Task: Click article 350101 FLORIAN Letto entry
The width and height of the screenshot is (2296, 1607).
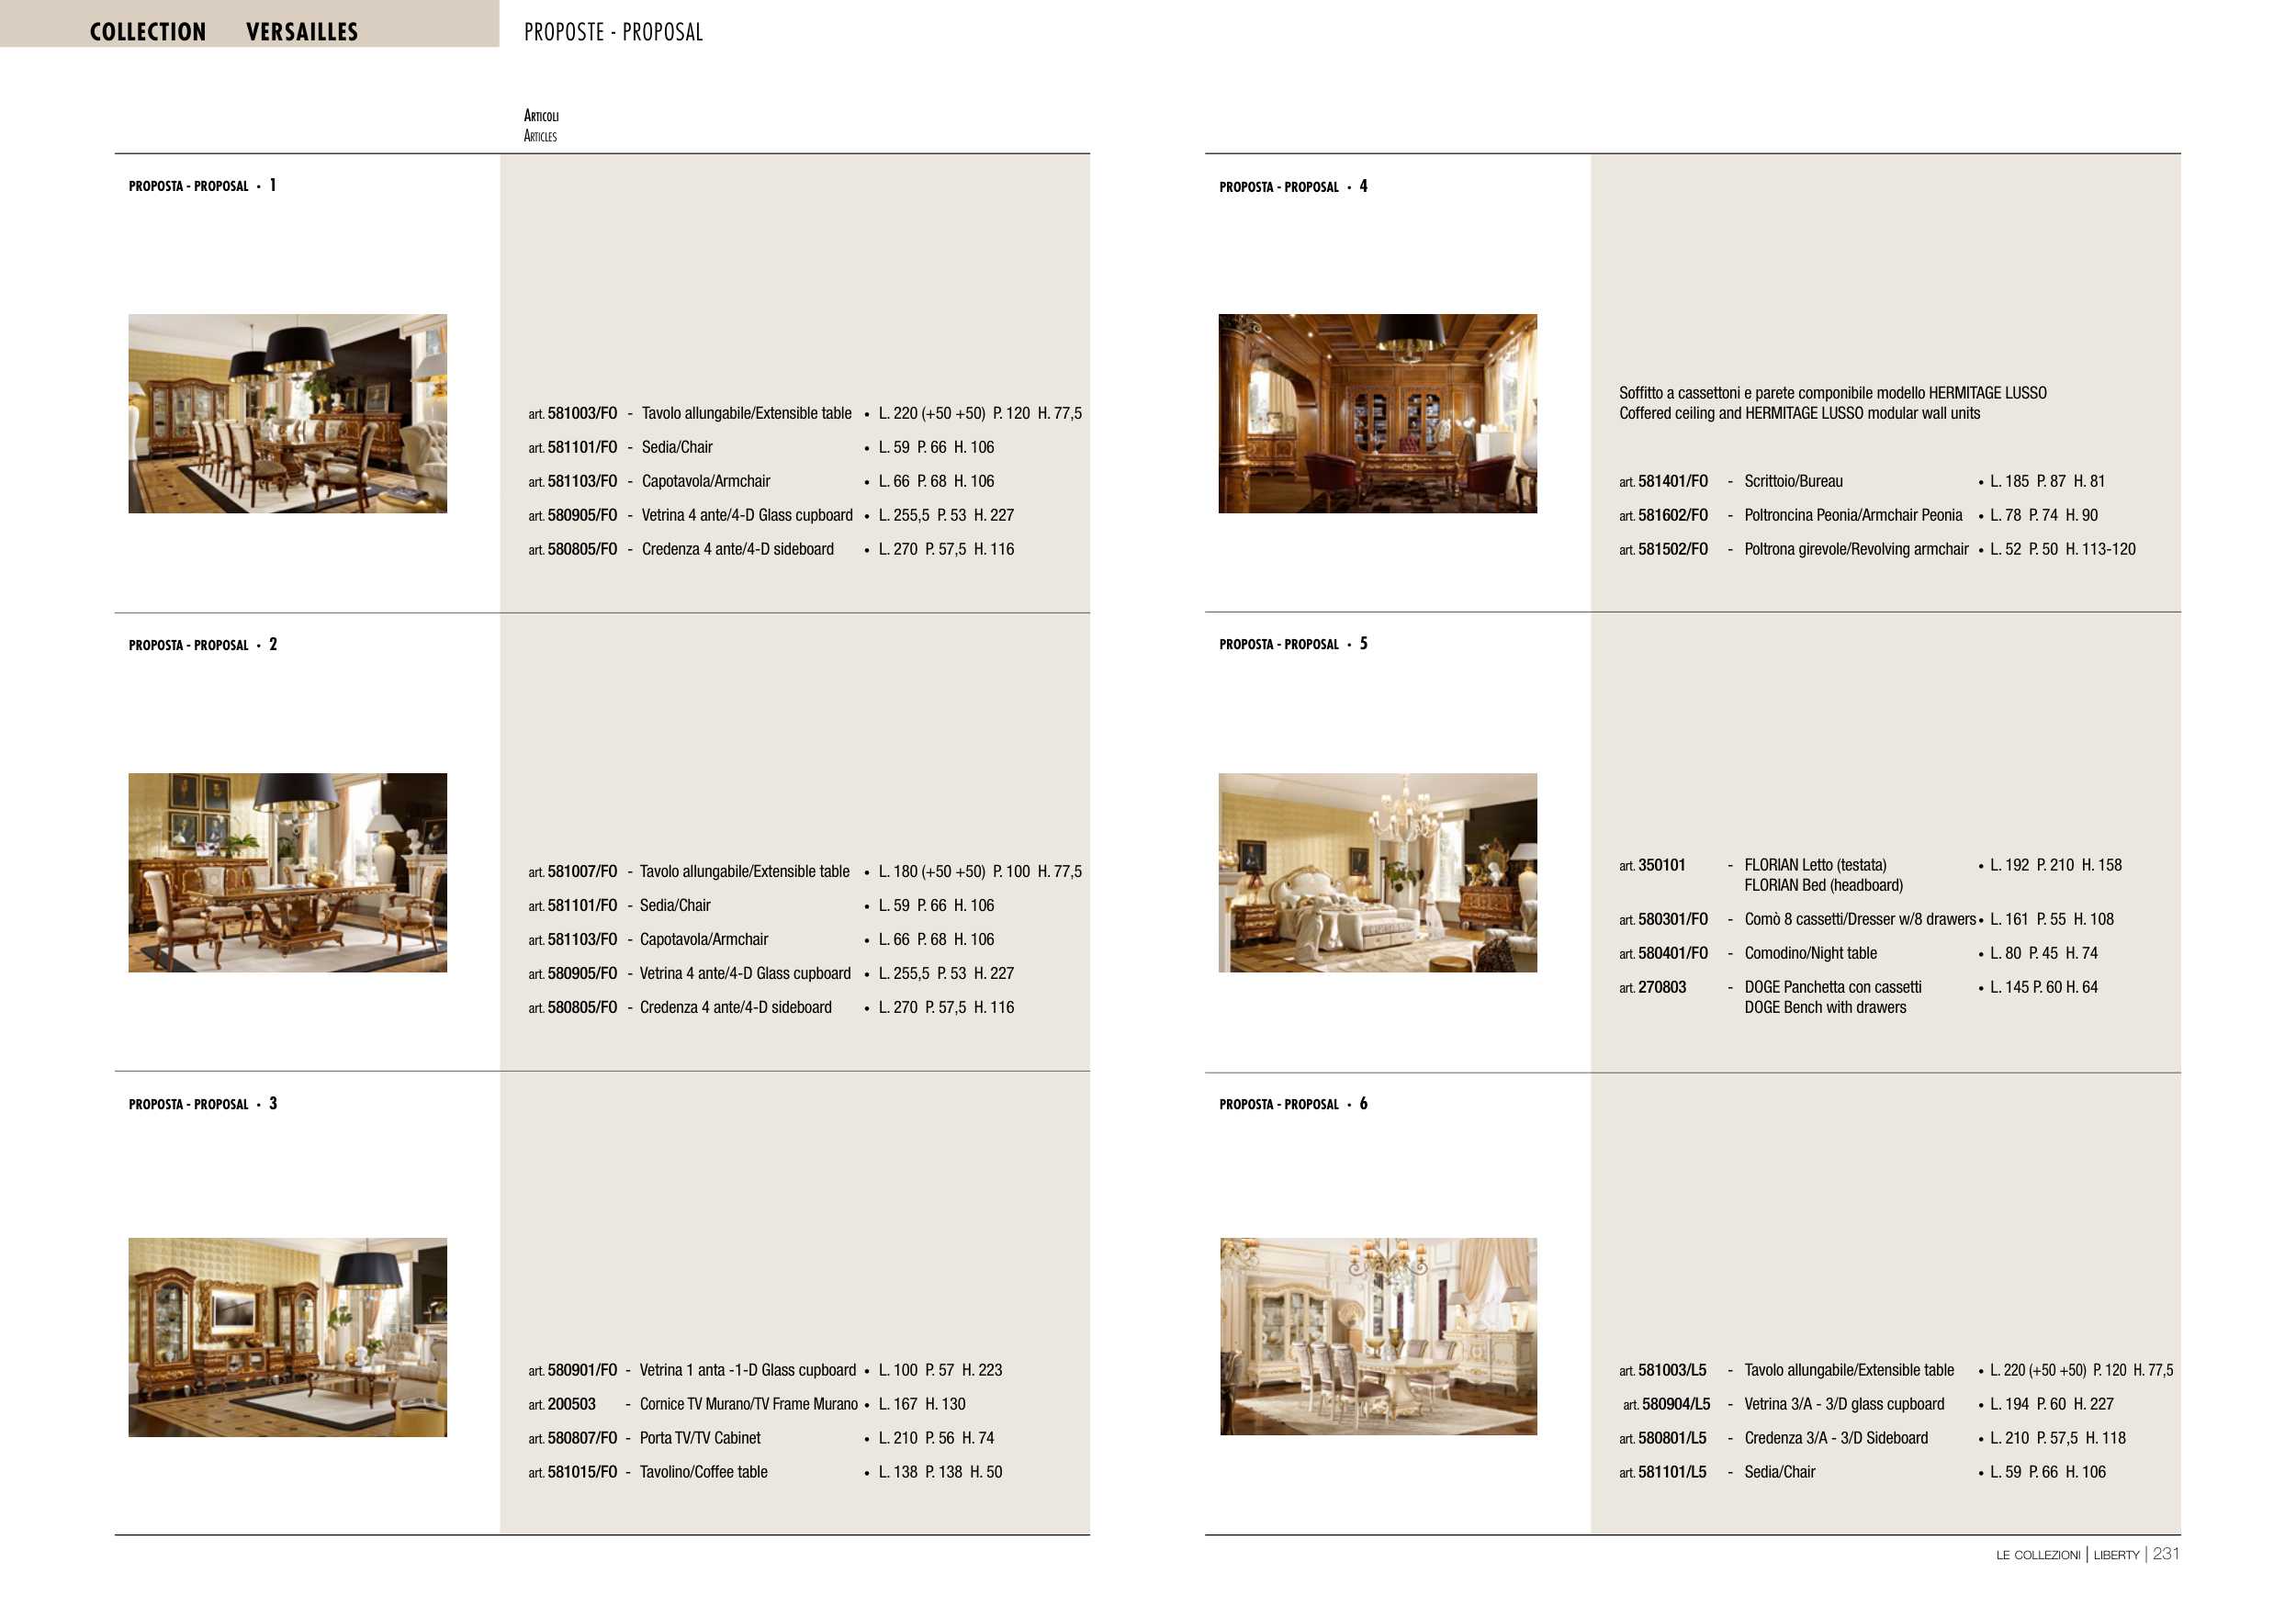Action: coord(1661,865)
